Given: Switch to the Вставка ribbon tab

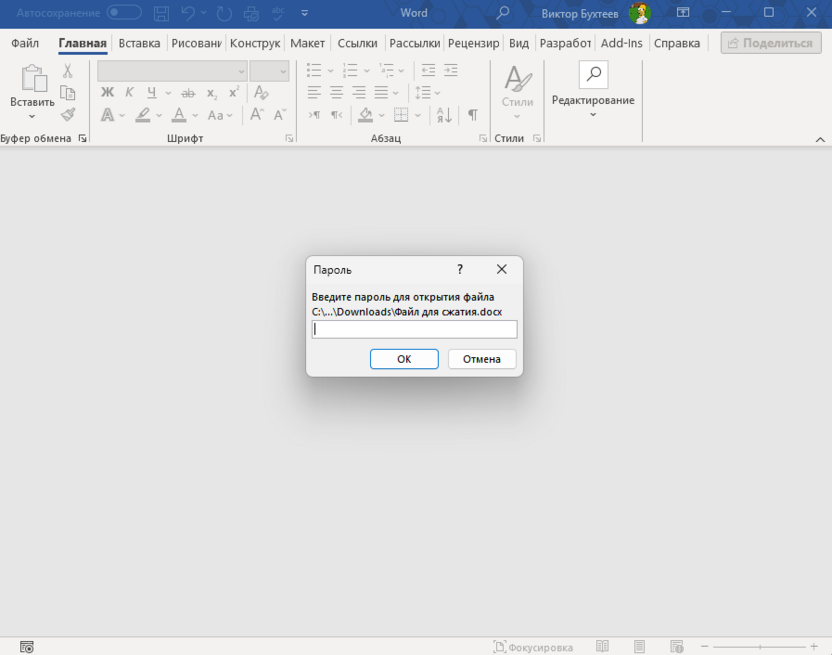Looking at the screenshot, I should [x=139, y=43].
